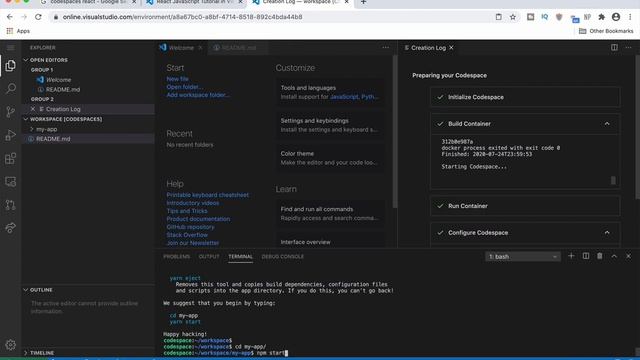Open Printable keyboard cheatsheet link
This screenshot has height=360, width=640.
207,195
